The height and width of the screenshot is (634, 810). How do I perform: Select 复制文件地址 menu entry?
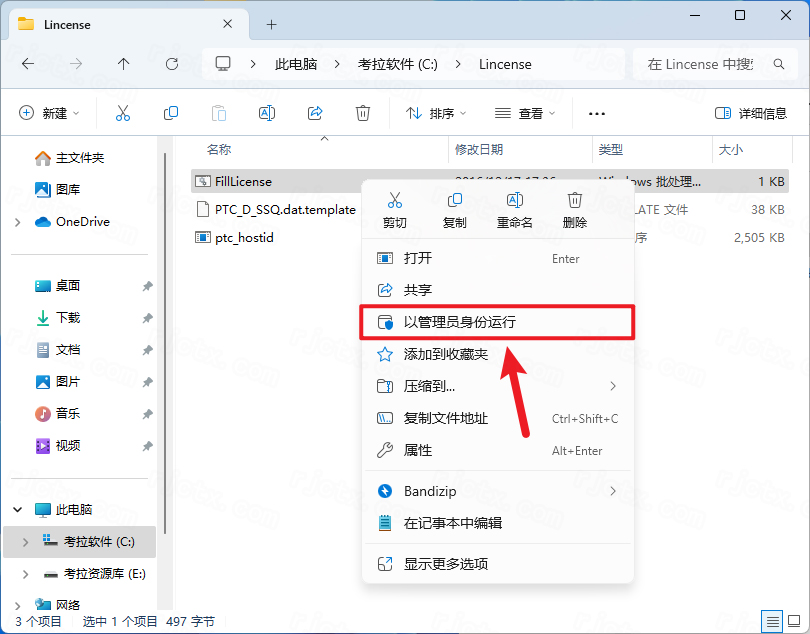tap(497, 418)
